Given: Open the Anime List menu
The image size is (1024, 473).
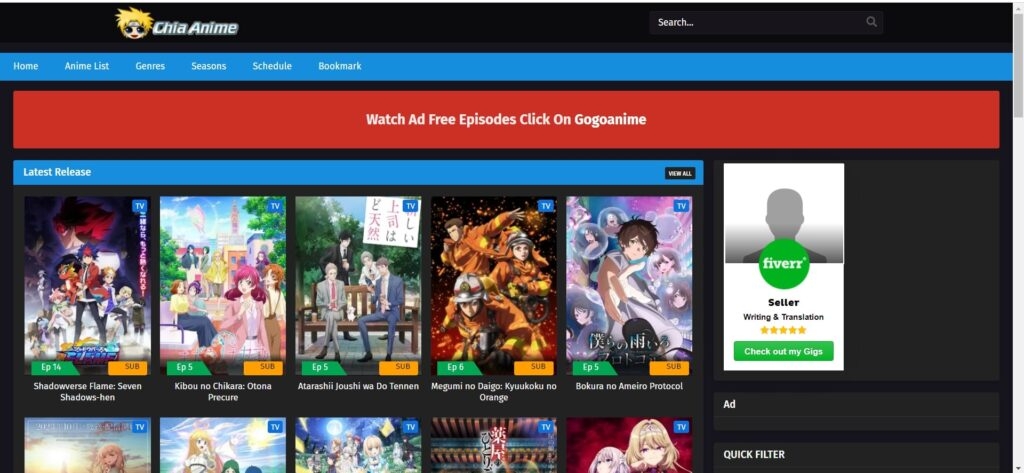Looking at the screenshot, I should point(87,66).
